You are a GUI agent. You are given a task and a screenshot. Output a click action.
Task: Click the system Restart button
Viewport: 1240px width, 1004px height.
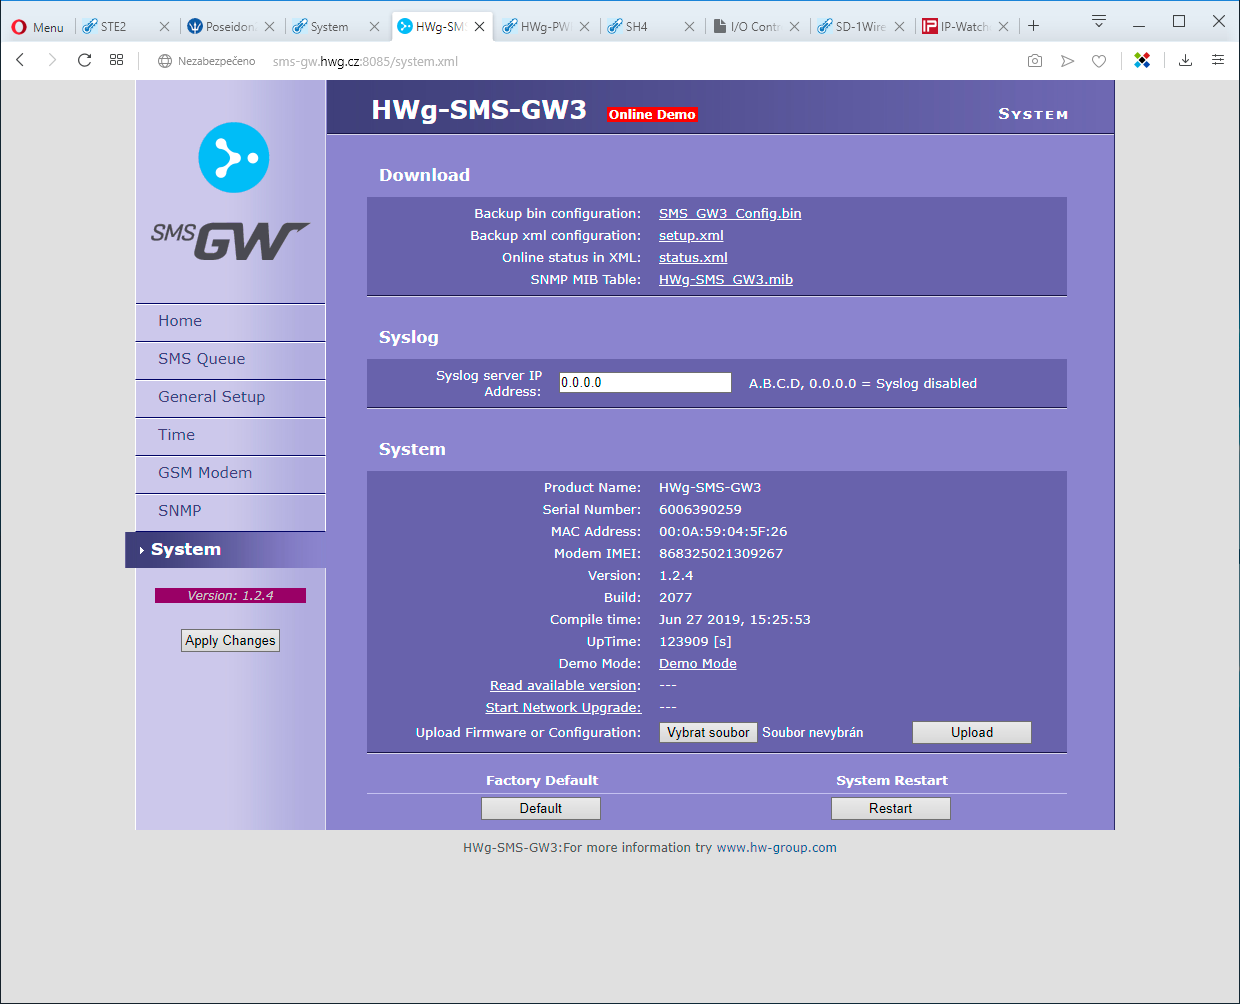click(x=891, y=809)
